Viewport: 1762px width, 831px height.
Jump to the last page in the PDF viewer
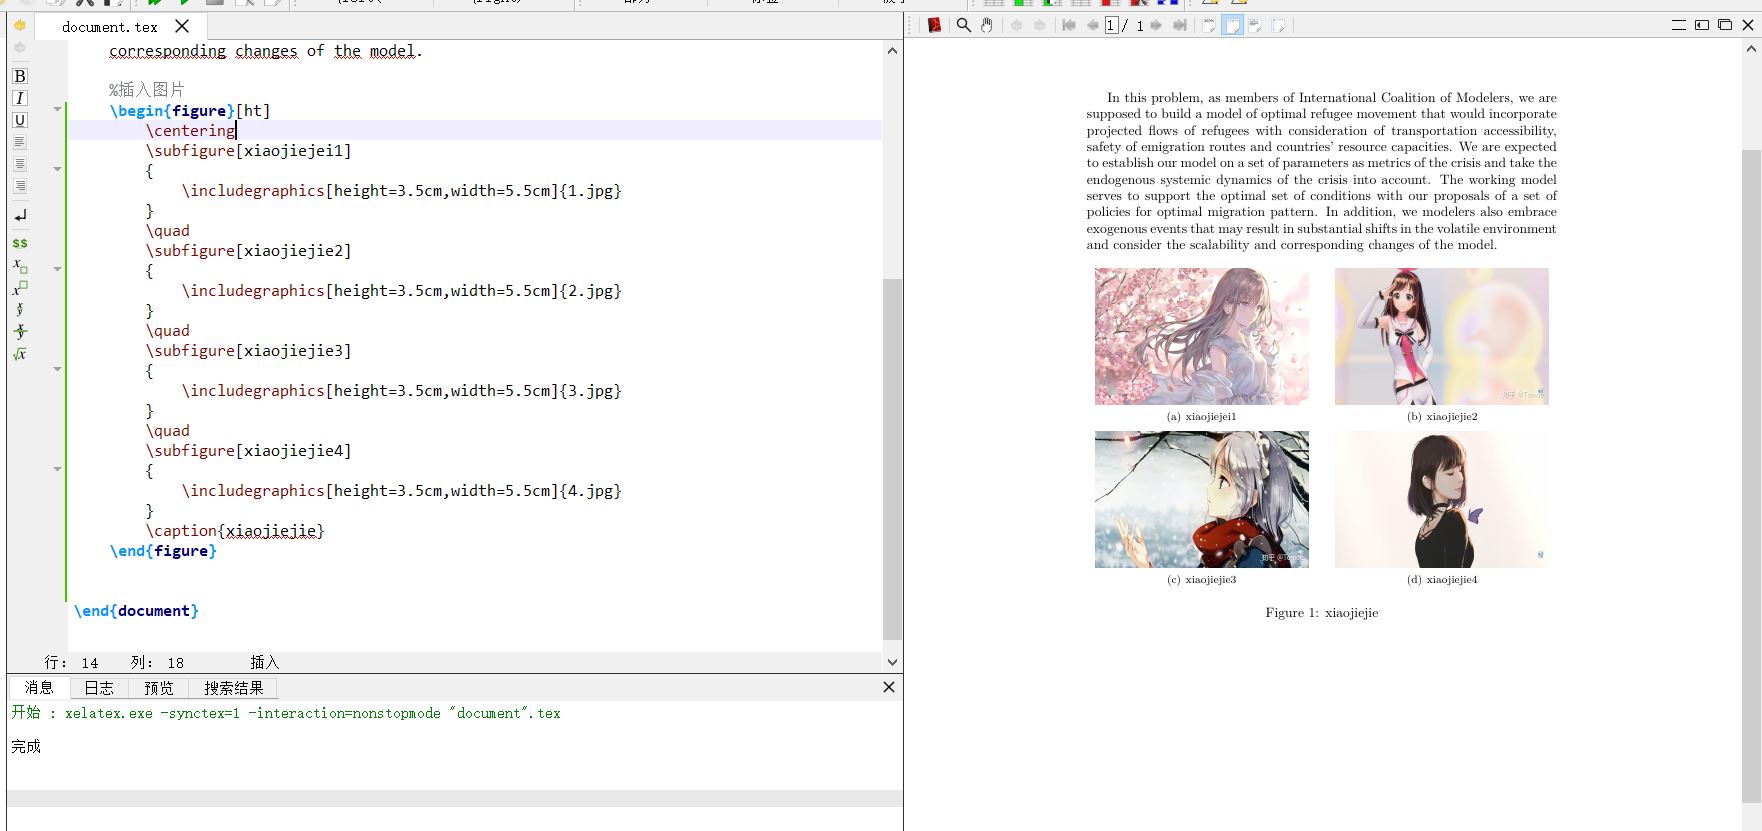pos(1180,25)
